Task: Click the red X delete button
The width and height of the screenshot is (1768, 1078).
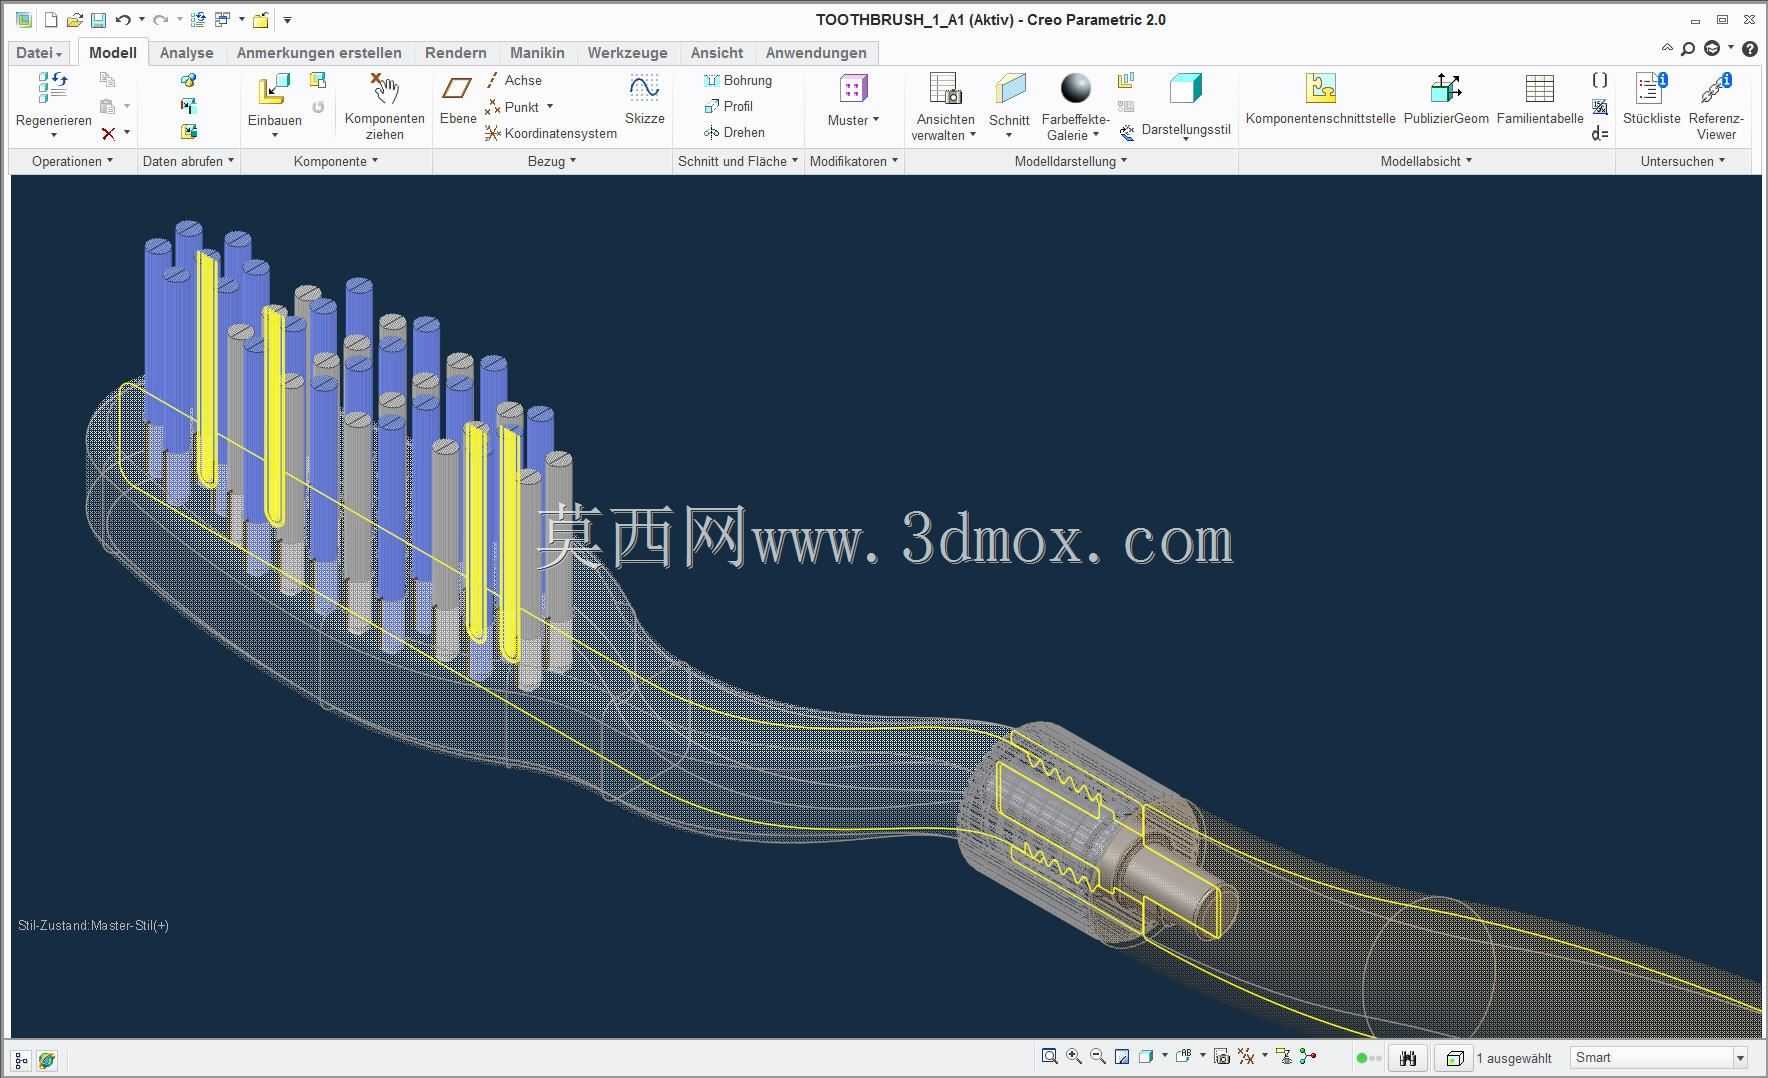Action: click(x=108, y=133)
